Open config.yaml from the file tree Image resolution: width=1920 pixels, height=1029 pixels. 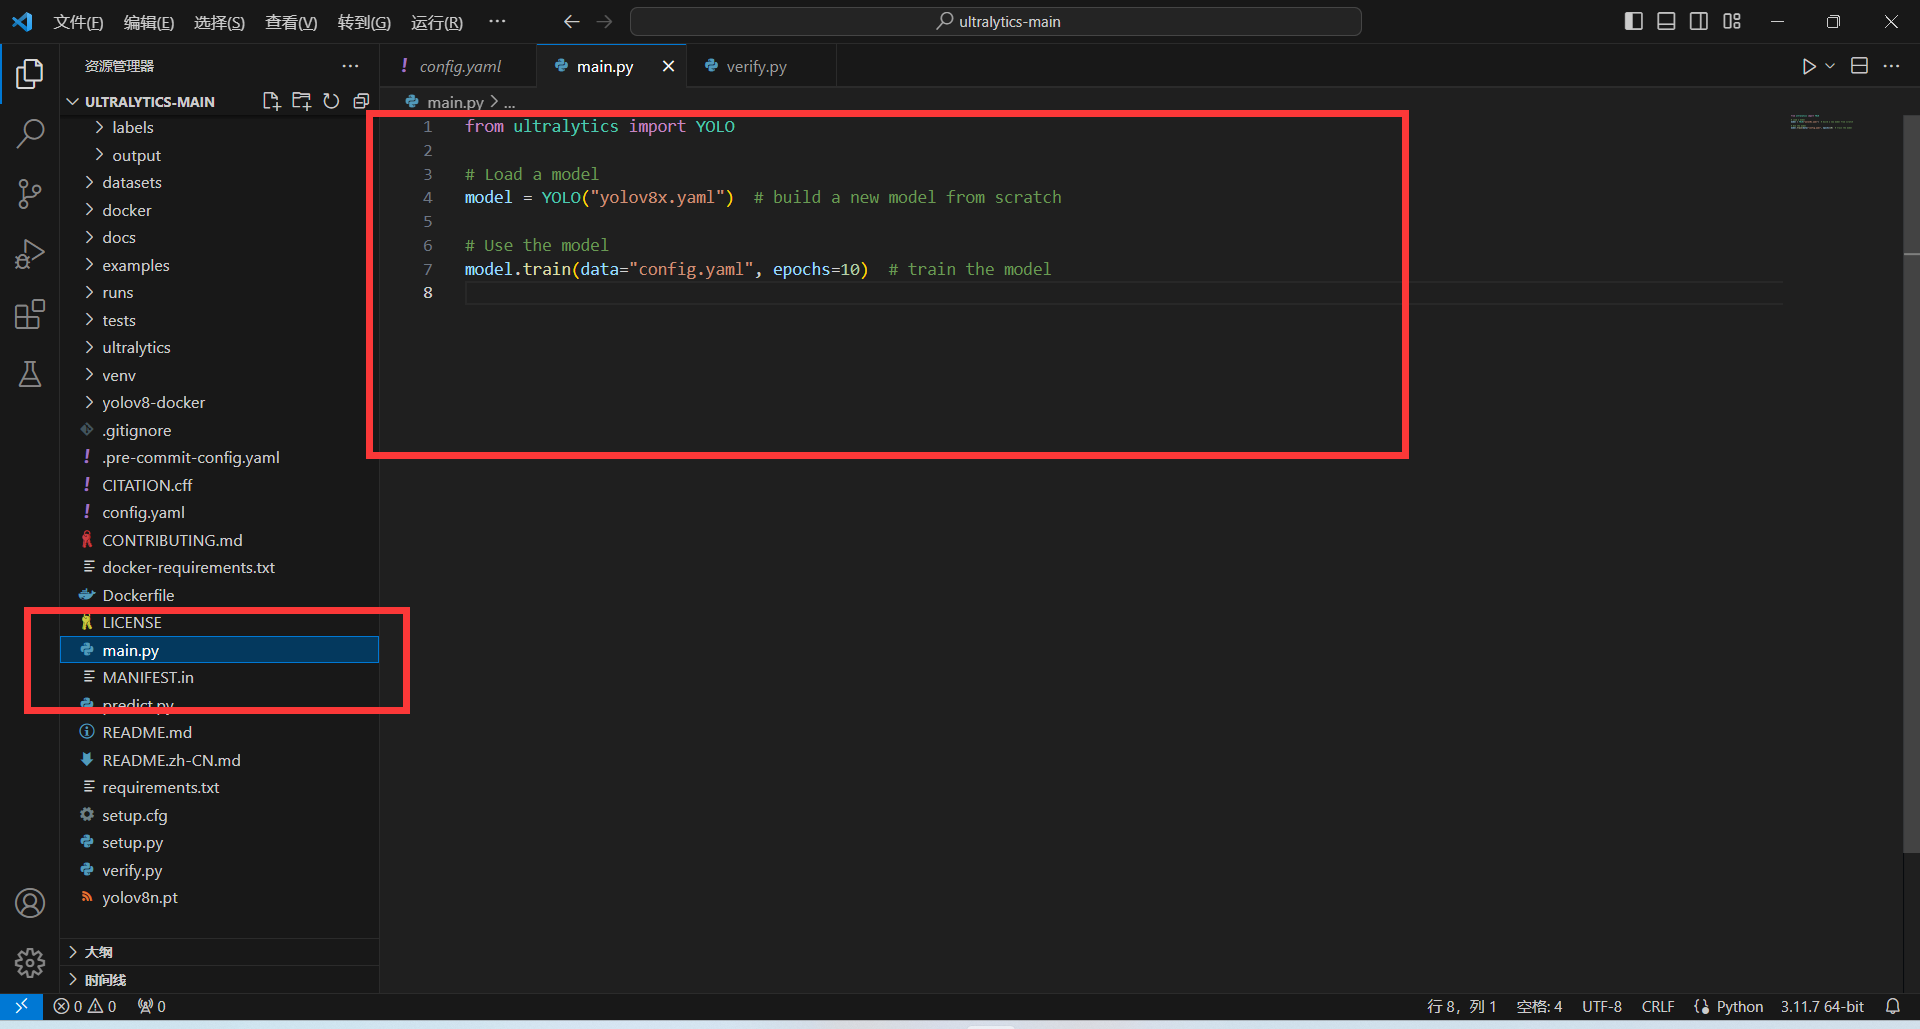coord(220,512)
